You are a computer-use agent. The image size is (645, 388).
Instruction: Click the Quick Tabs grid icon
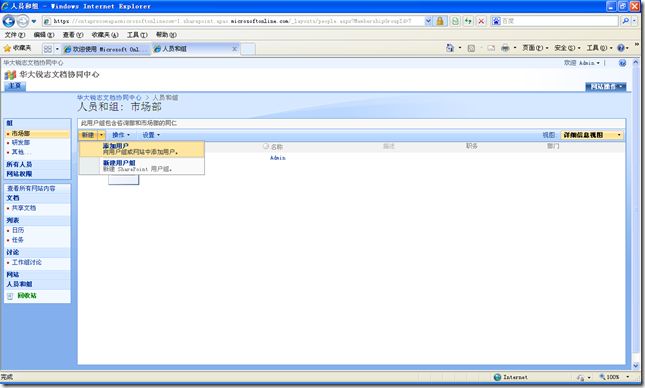tap(48, 49)
